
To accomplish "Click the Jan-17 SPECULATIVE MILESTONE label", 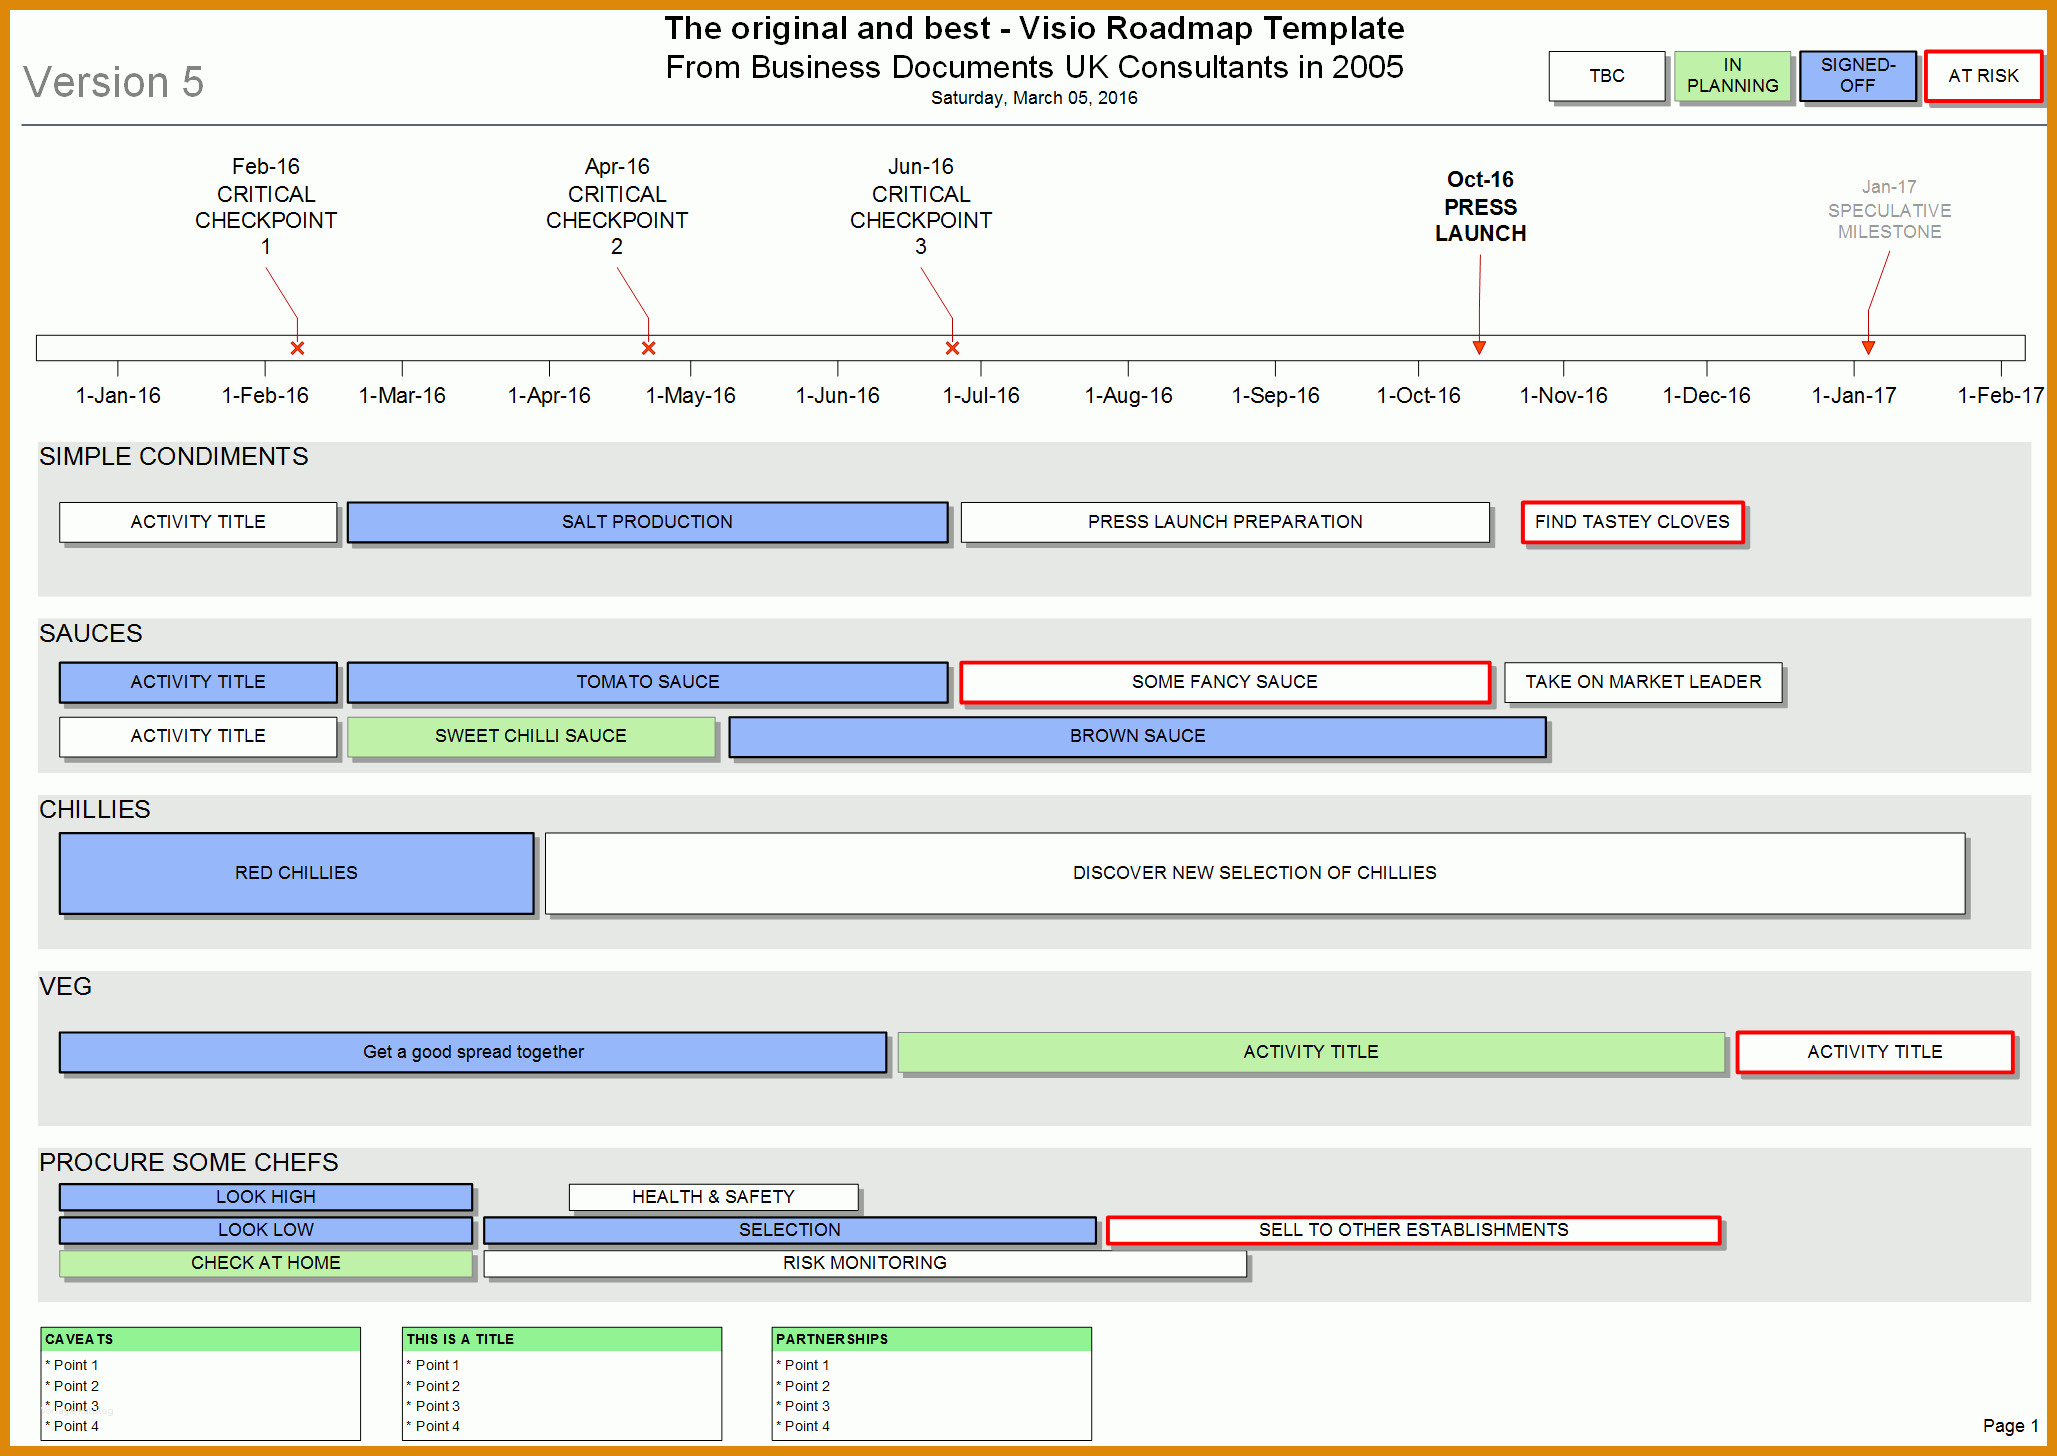I will pyautogui.click(x=1890, y=210).
